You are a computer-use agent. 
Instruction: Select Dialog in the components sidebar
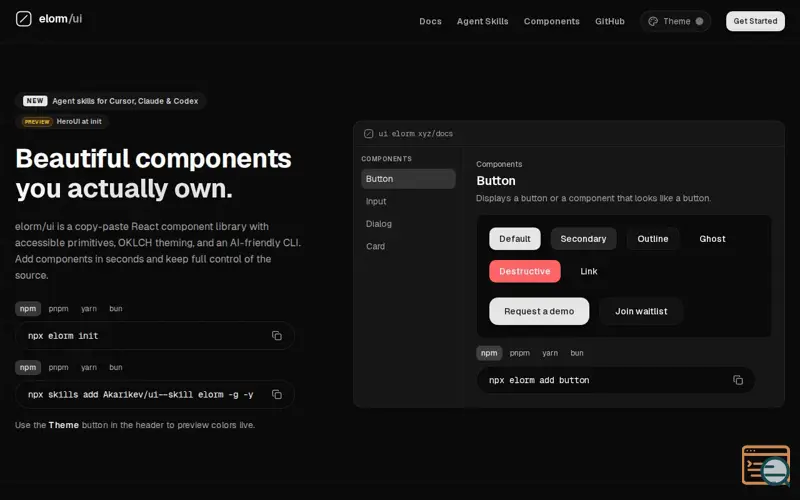pyautogui.click(x=408, y=224)
